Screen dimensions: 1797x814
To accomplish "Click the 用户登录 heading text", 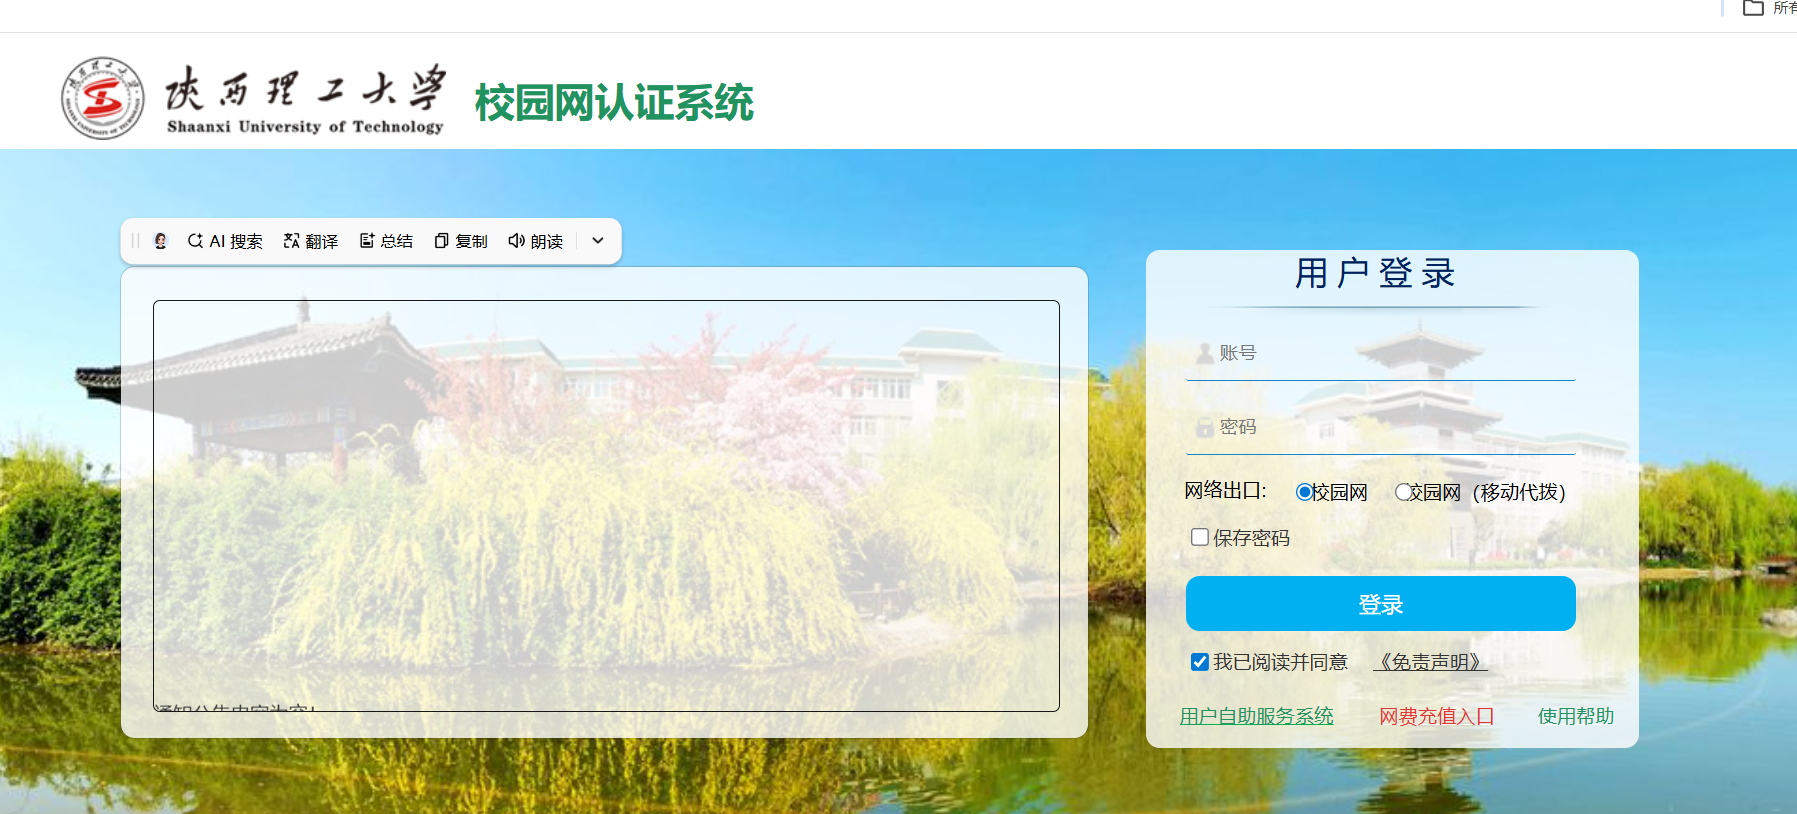I will point(1375,273).
